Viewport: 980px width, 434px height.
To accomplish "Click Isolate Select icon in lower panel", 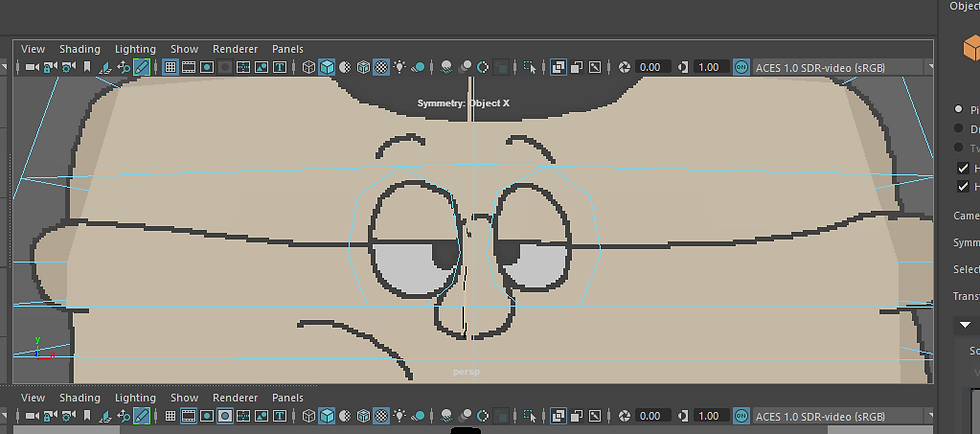I will pos(530,416).
